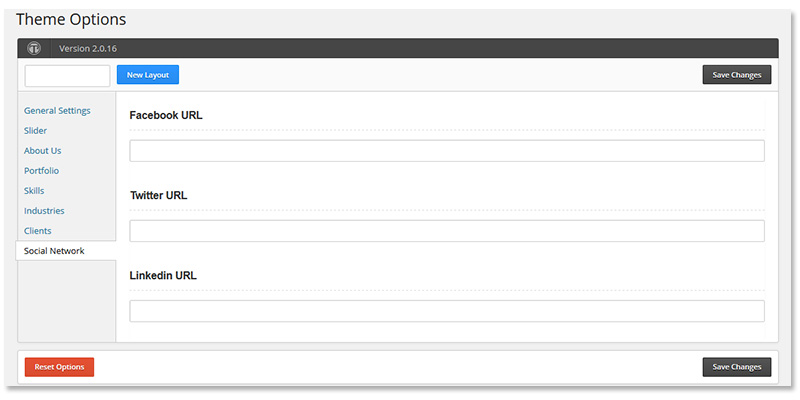Open the Clients settings tab
This screenshot has height=400, width=800.
tap(38, 231)
